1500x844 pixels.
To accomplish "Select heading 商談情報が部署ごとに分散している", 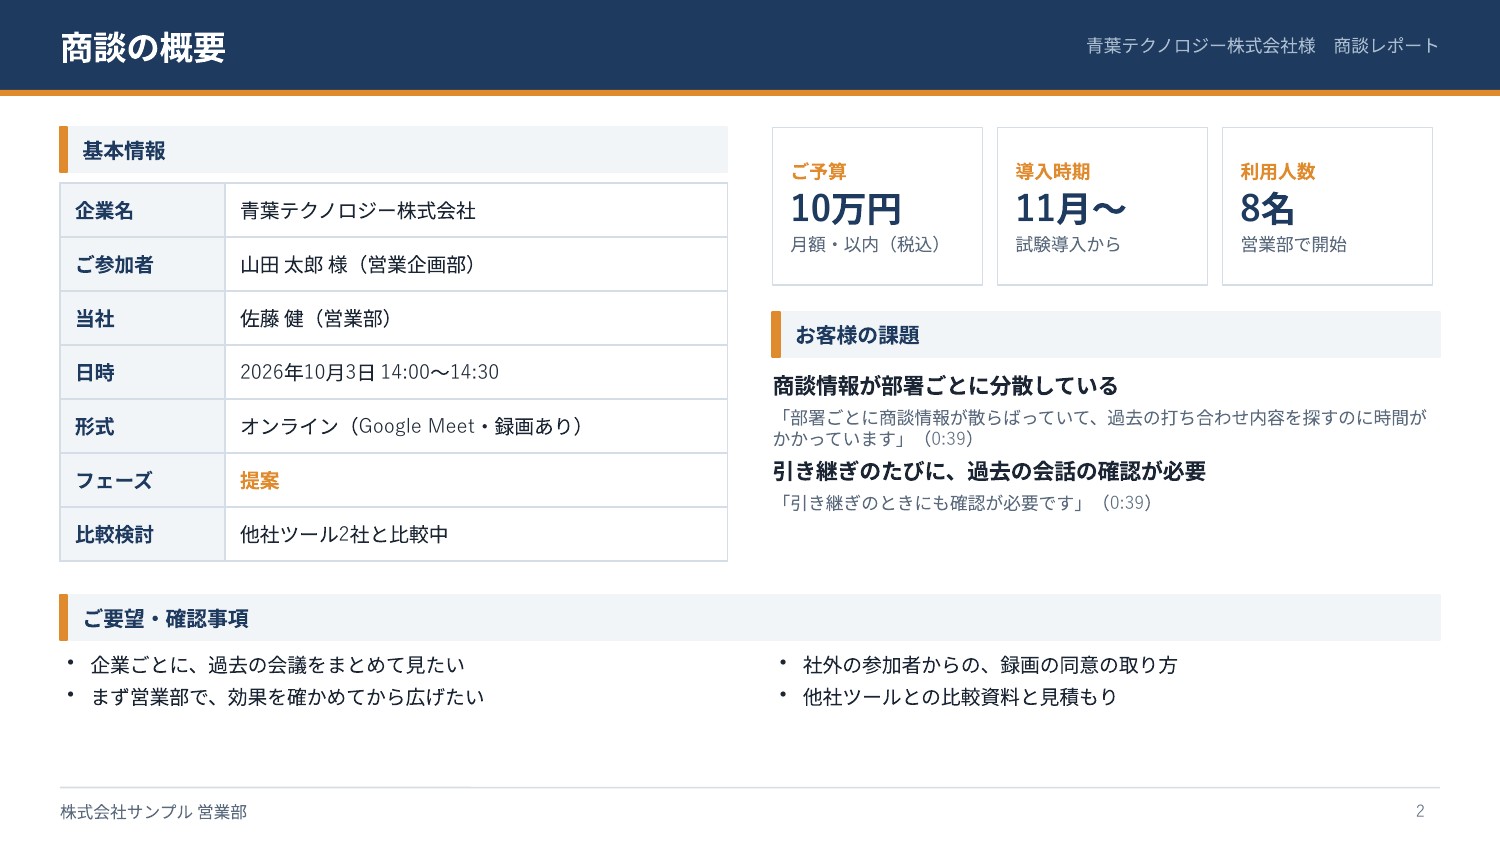I will click(x=945, y=386).
